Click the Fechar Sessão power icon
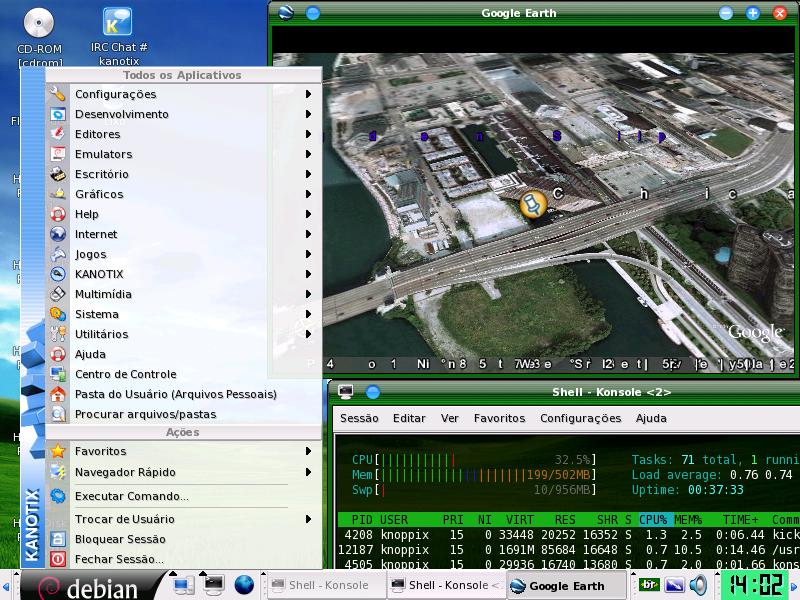 pos(58,559)
